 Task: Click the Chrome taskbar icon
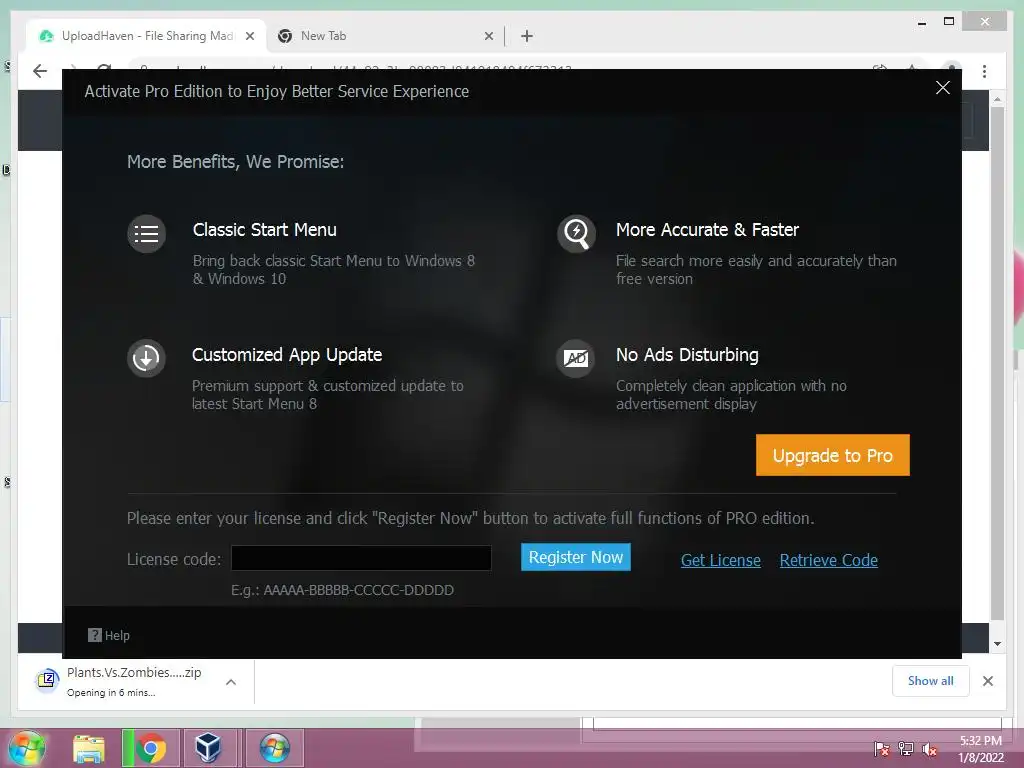pos(150,748)
